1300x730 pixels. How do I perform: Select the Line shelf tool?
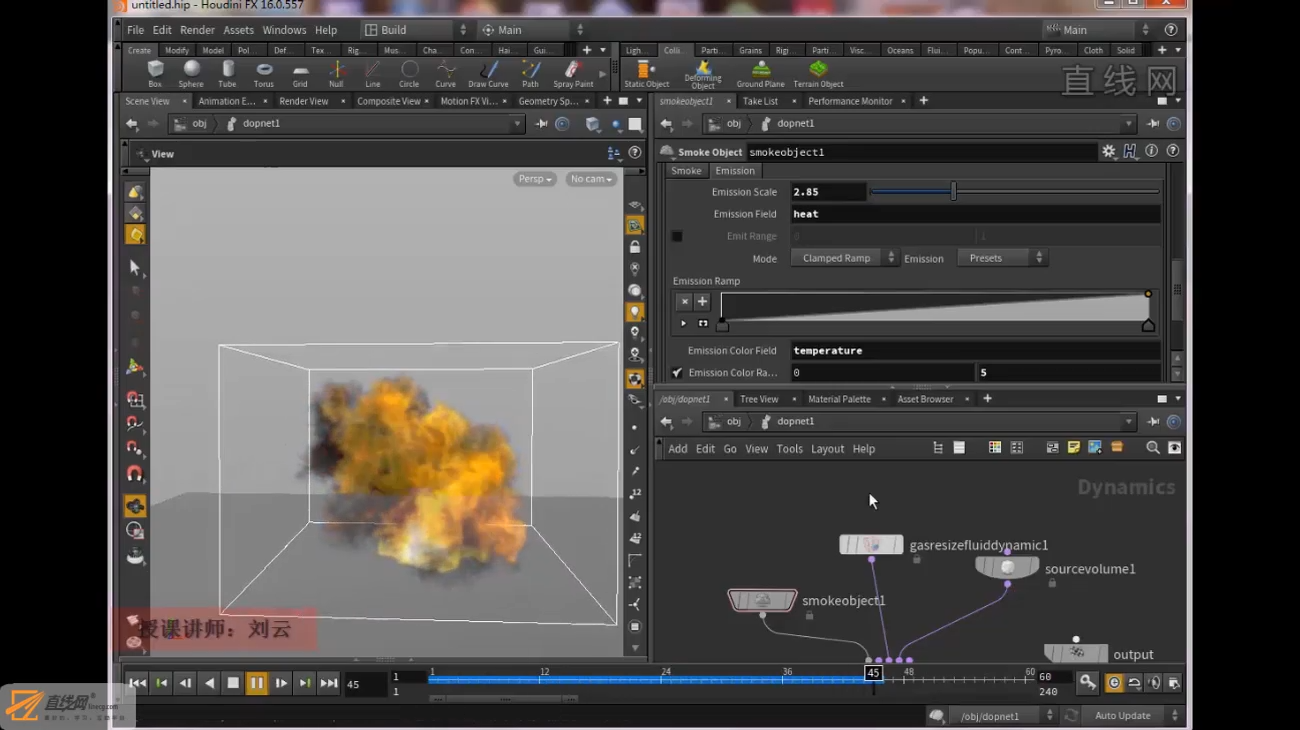pos(373,73)
